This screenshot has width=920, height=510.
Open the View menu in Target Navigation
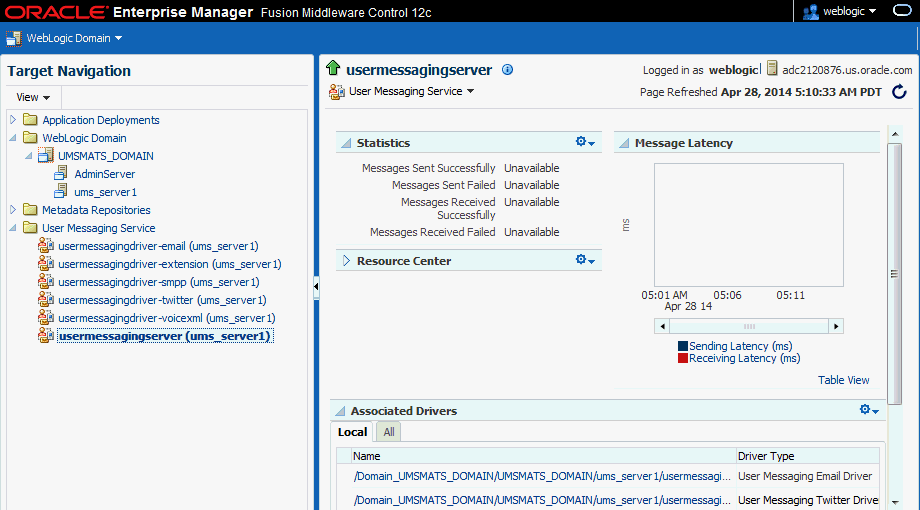33,97
